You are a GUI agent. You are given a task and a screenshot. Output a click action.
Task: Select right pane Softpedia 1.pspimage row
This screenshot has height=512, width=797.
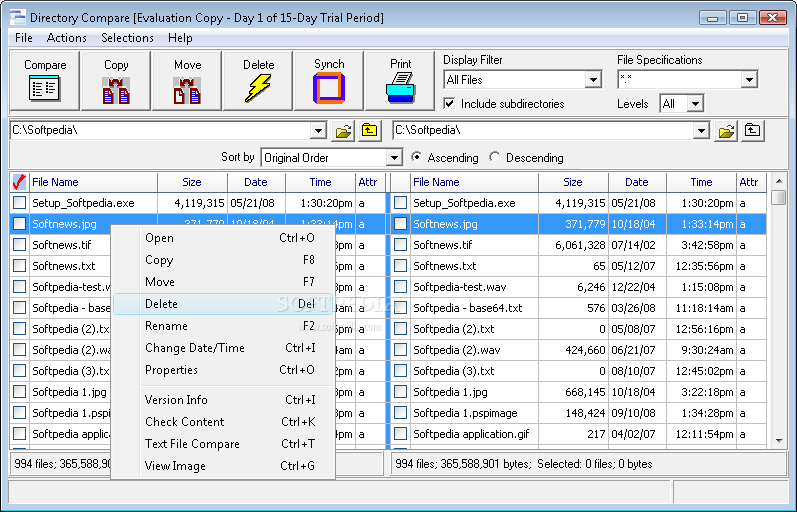click(579, 413)
